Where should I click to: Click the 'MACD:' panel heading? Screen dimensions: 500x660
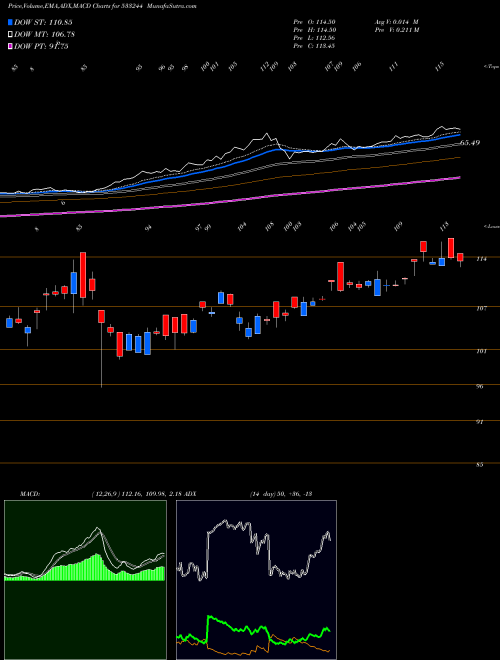coord(29,494)
